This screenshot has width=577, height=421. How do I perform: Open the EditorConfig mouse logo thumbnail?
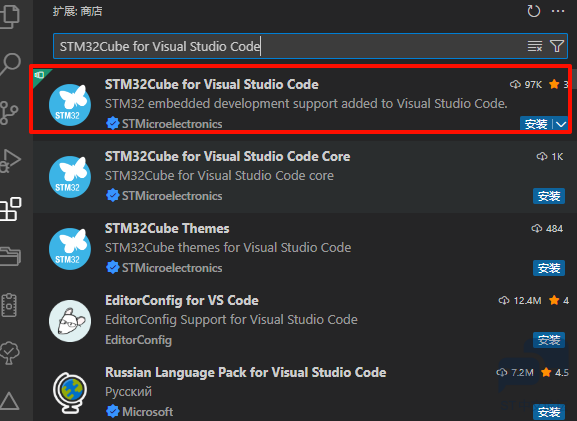click(70, 321)
